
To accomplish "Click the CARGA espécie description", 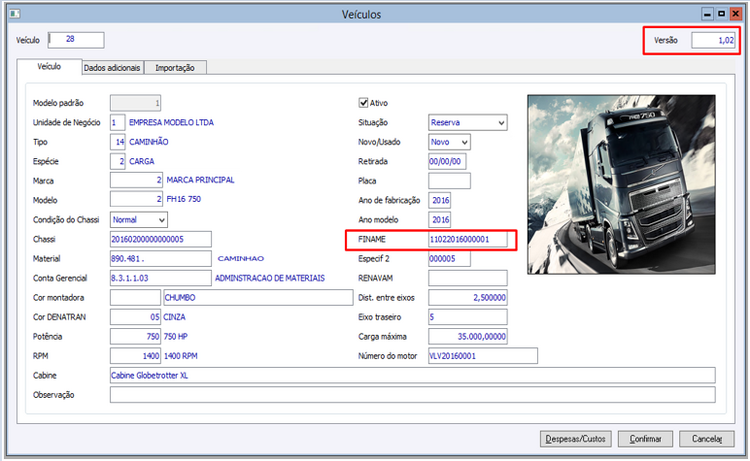I will click(x=142, y=162).
